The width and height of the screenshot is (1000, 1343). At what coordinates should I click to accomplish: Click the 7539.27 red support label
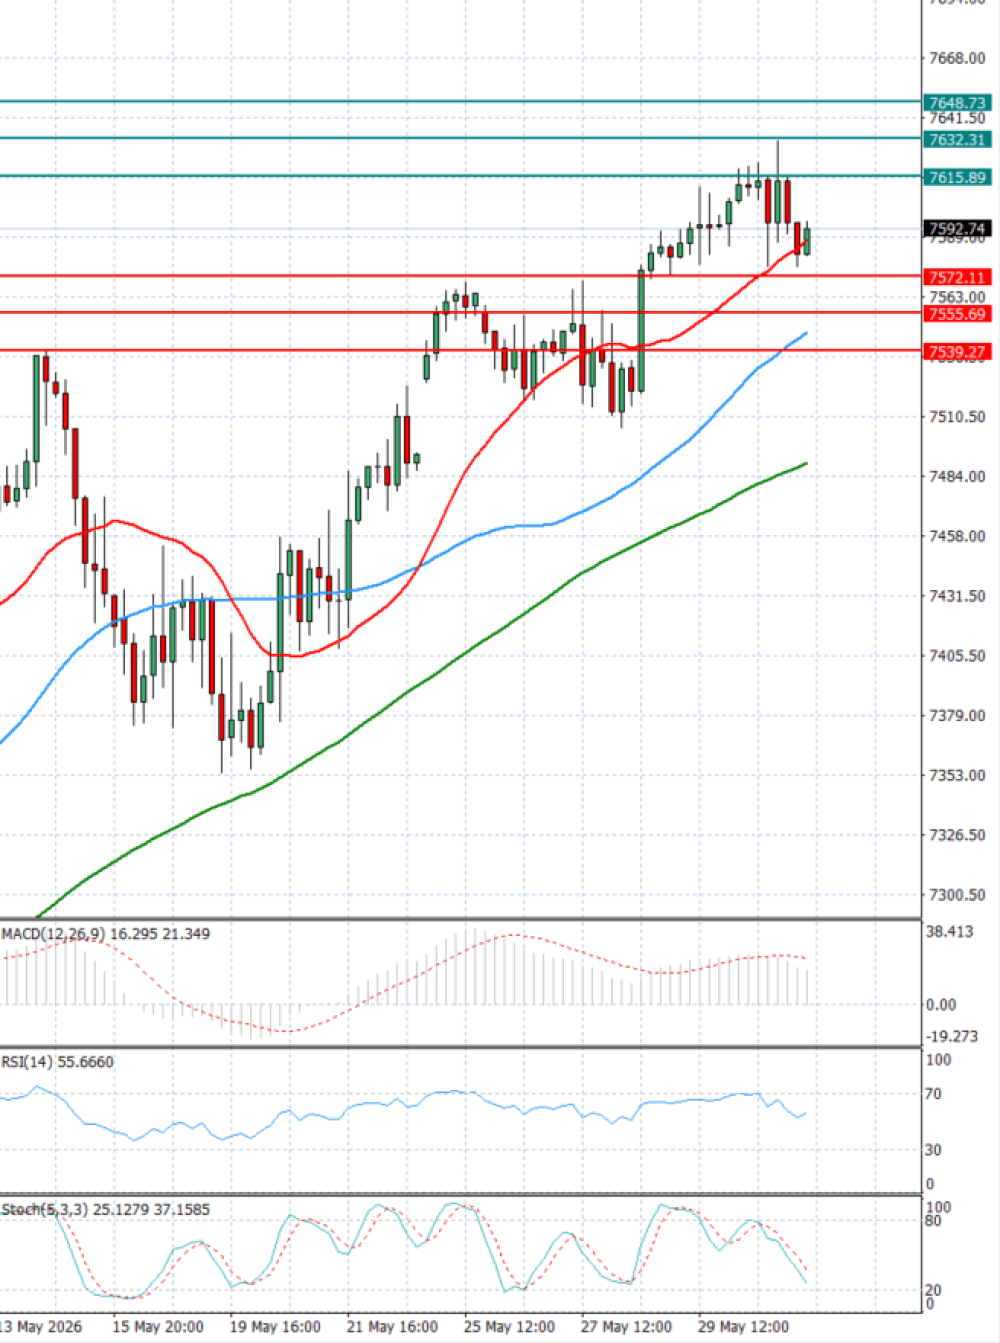(957, 352)
